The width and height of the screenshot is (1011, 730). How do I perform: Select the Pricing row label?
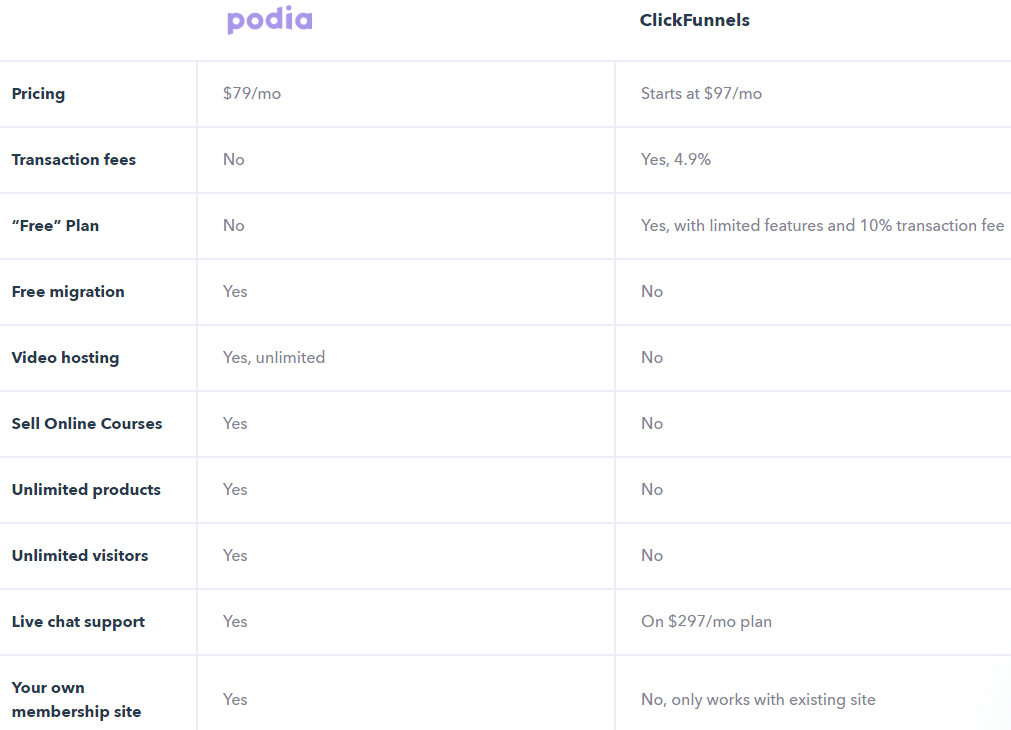coord(38,94)
